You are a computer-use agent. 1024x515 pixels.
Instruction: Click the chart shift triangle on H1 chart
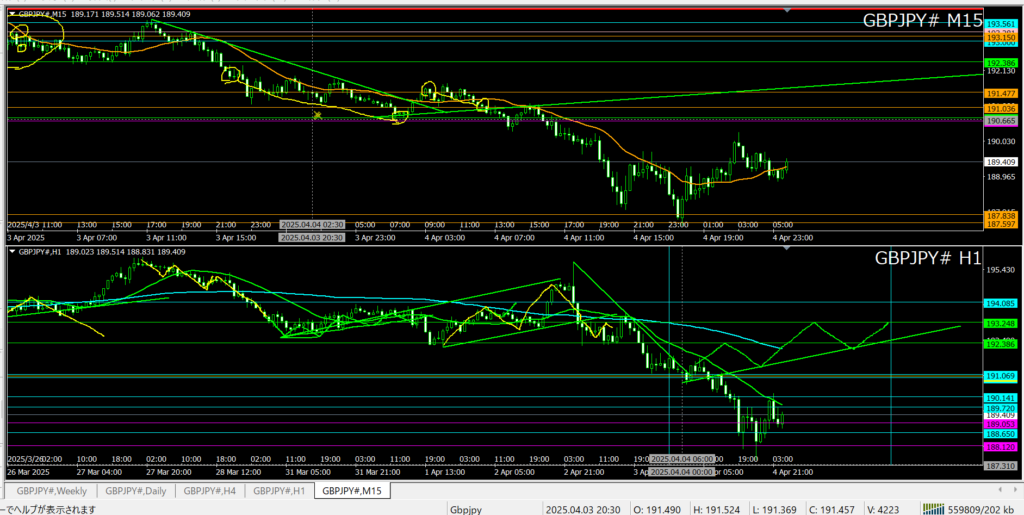point(787,249)
